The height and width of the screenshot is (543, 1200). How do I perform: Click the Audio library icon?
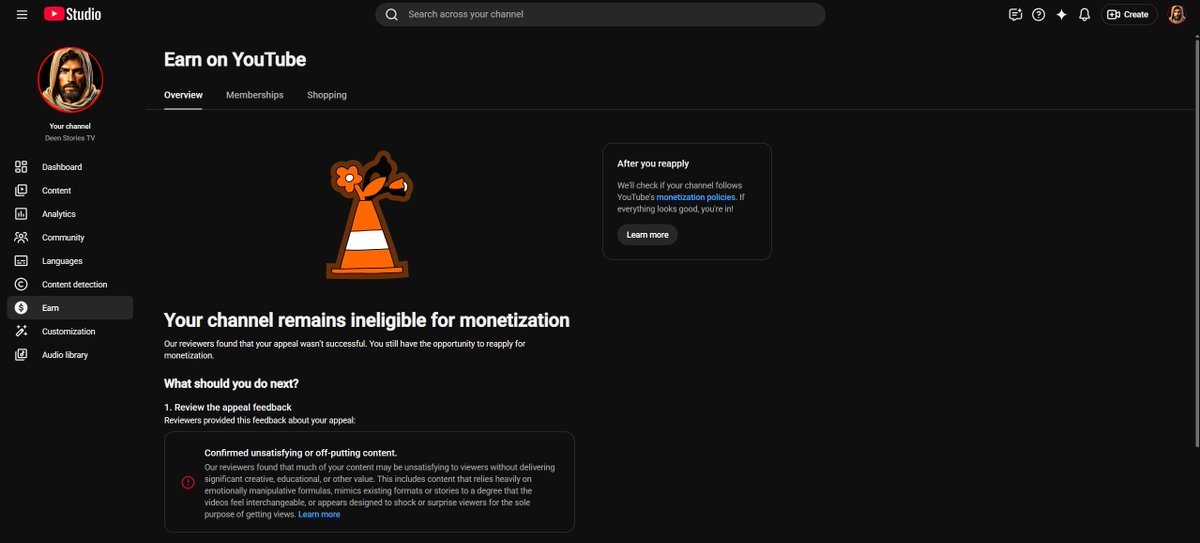point(21,355)
